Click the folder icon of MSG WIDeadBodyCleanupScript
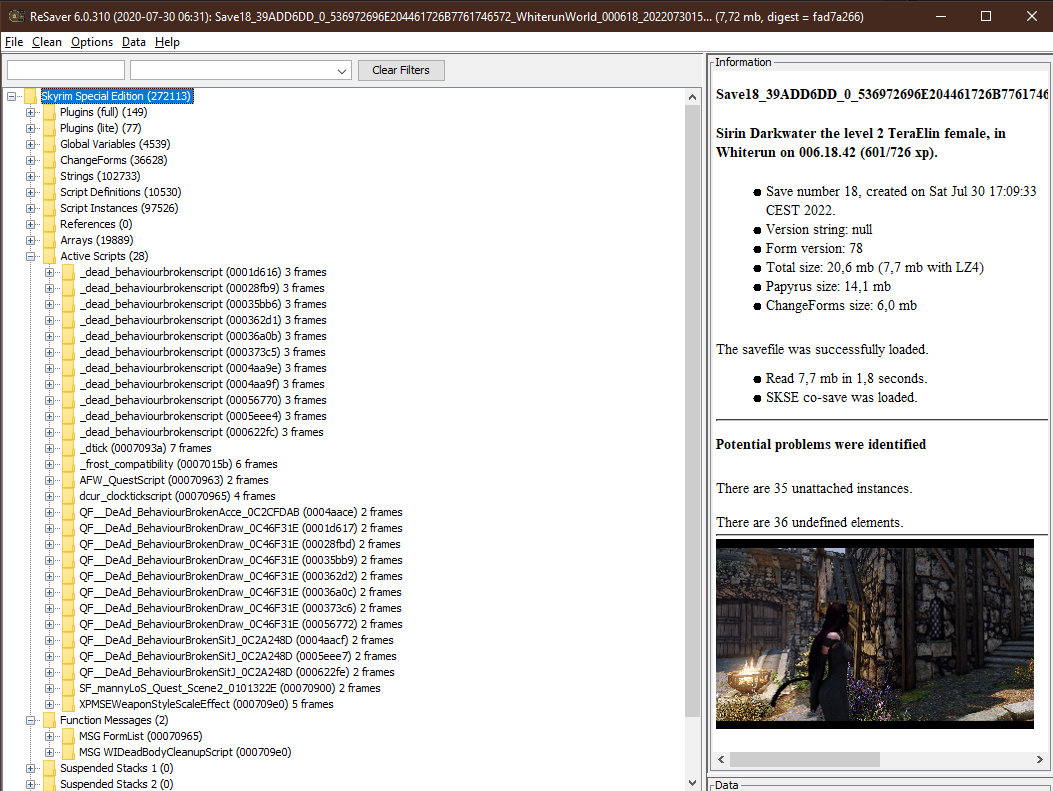1053x791 pixels. [x=68, y=752]
